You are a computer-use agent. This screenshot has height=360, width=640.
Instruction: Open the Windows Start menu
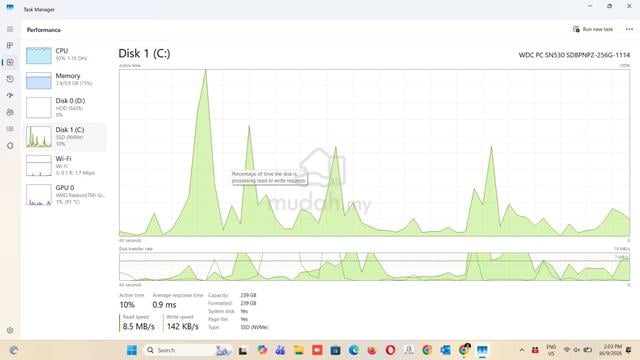(x=131, y=350)
